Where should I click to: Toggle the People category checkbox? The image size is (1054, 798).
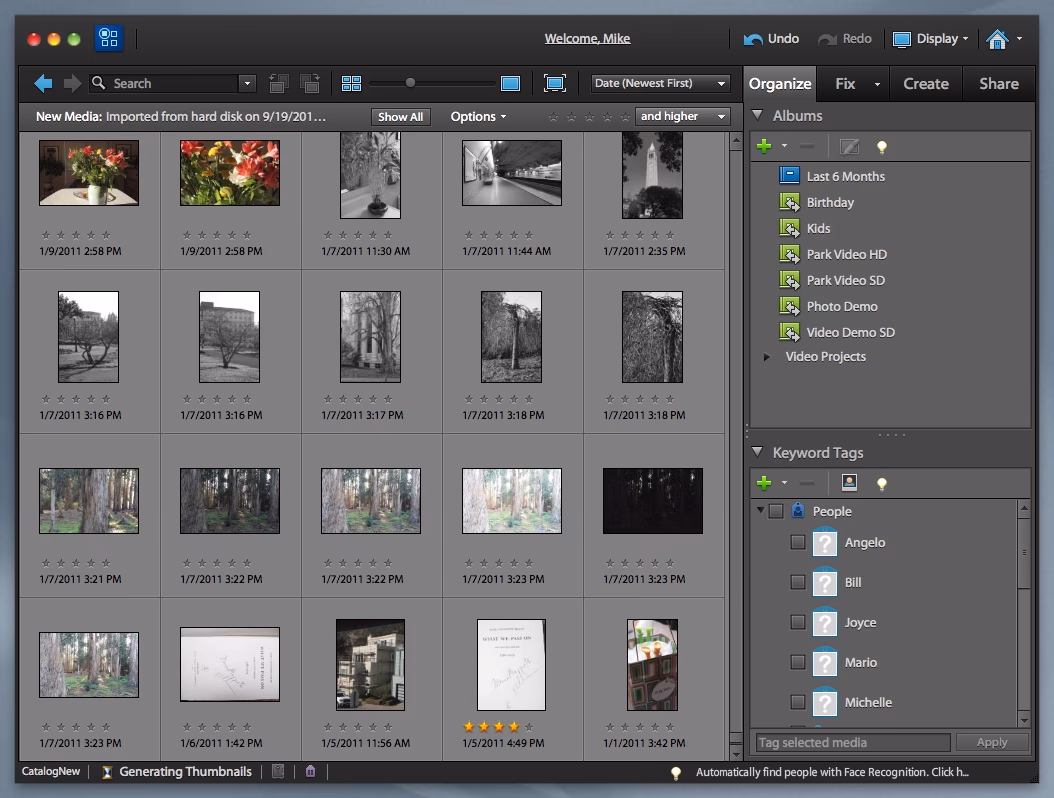click(x=777, y=510)
